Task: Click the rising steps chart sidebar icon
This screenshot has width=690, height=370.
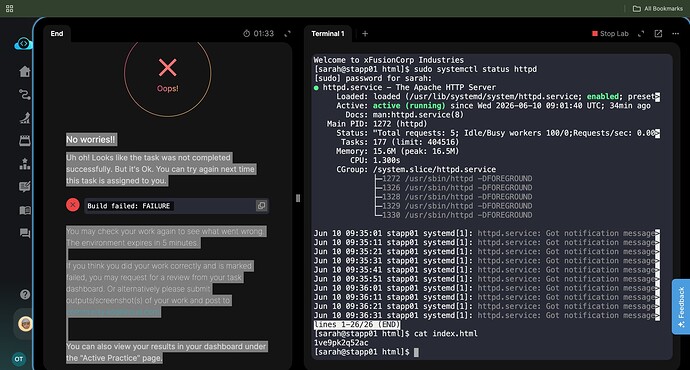Action: [x=25, y=117]
